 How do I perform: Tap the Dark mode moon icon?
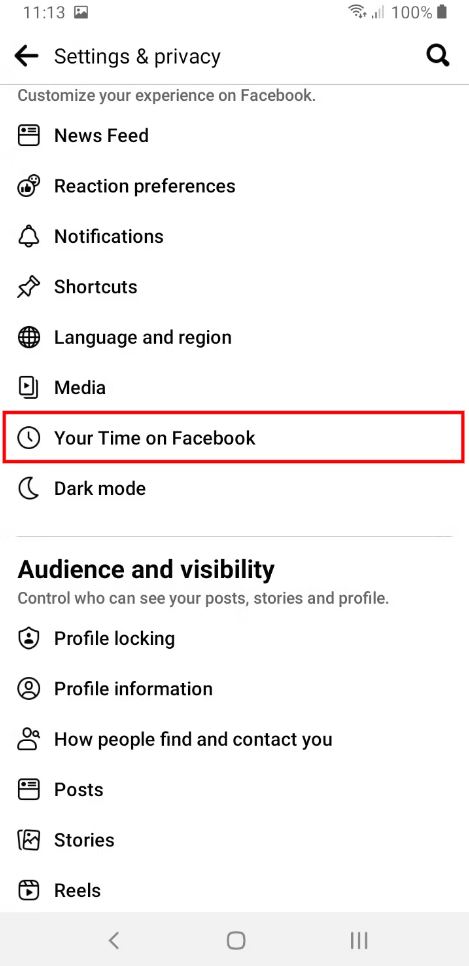pos(28,489)
